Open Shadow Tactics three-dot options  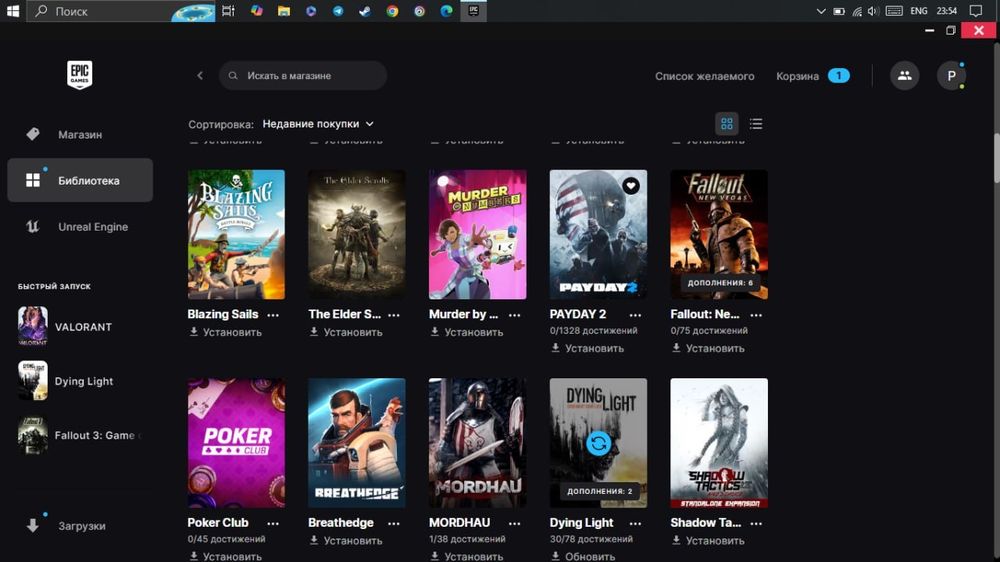pyautogui.click(x=756, y=523)
